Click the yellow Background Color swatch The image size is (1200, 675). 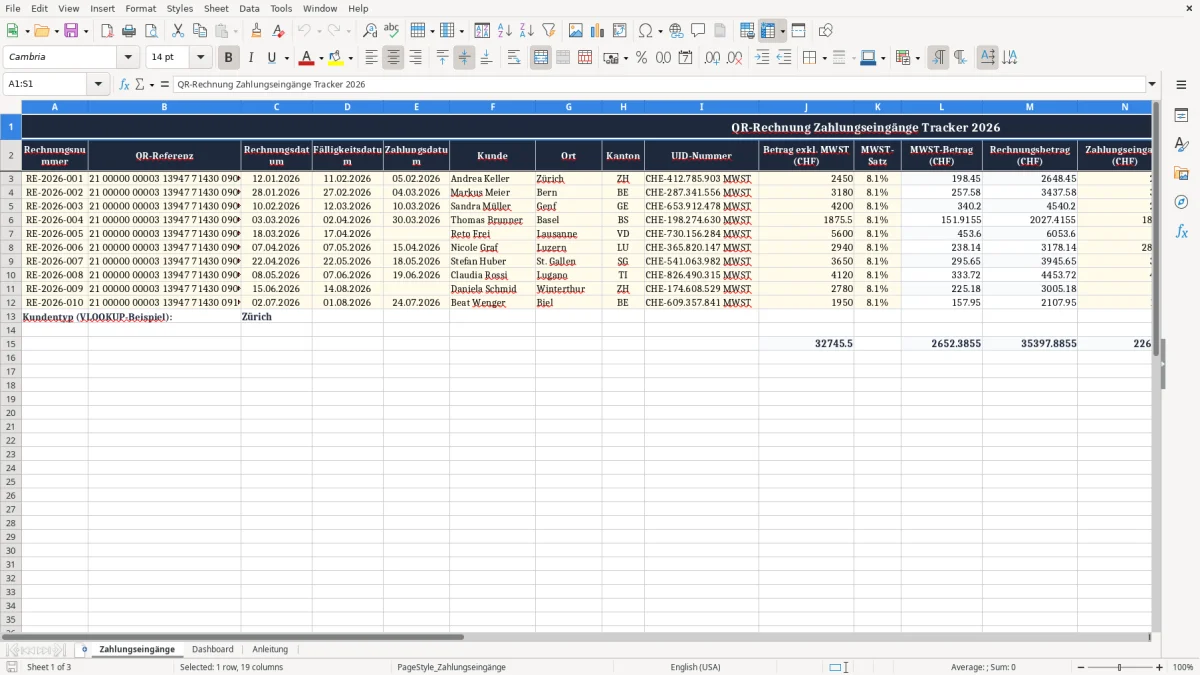(x=336, y=58)
